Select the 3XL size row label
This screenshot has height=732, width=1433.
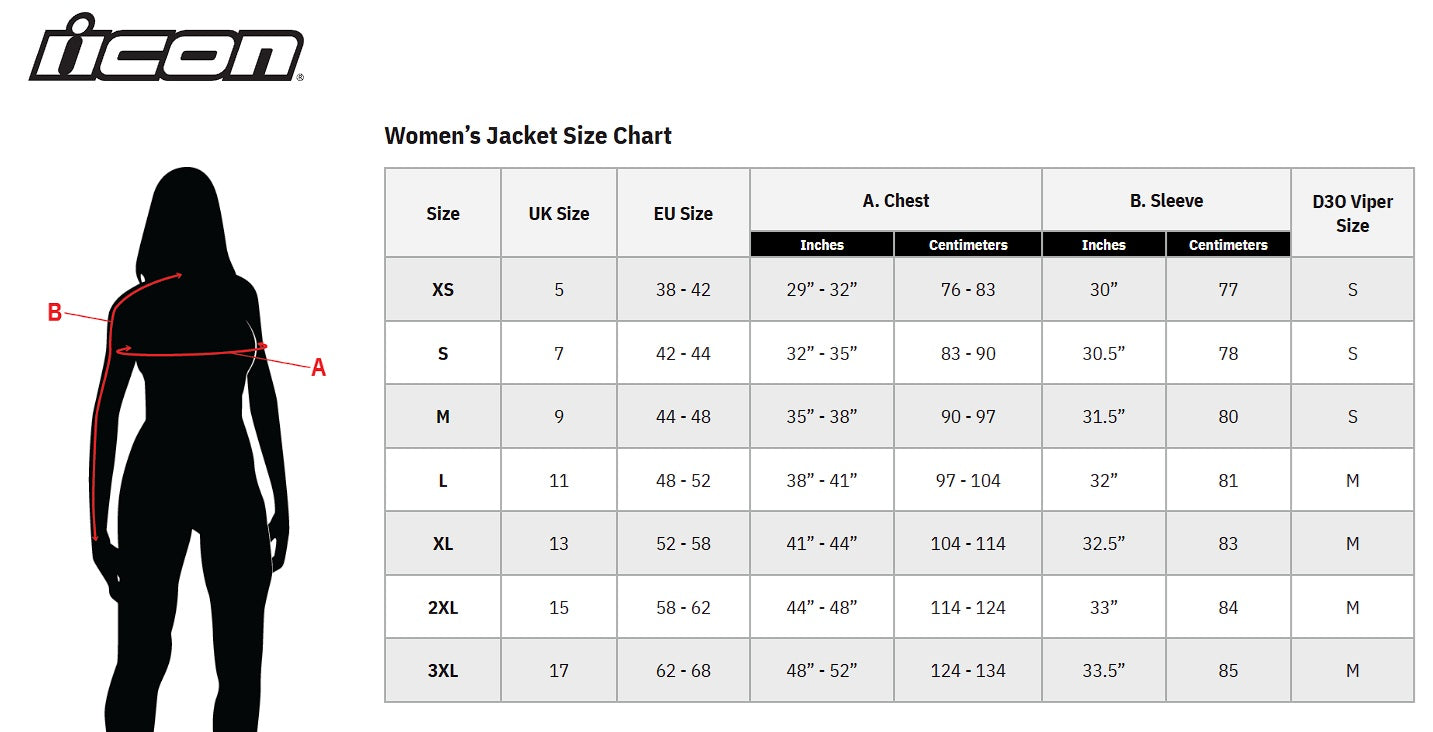[443, 671]
